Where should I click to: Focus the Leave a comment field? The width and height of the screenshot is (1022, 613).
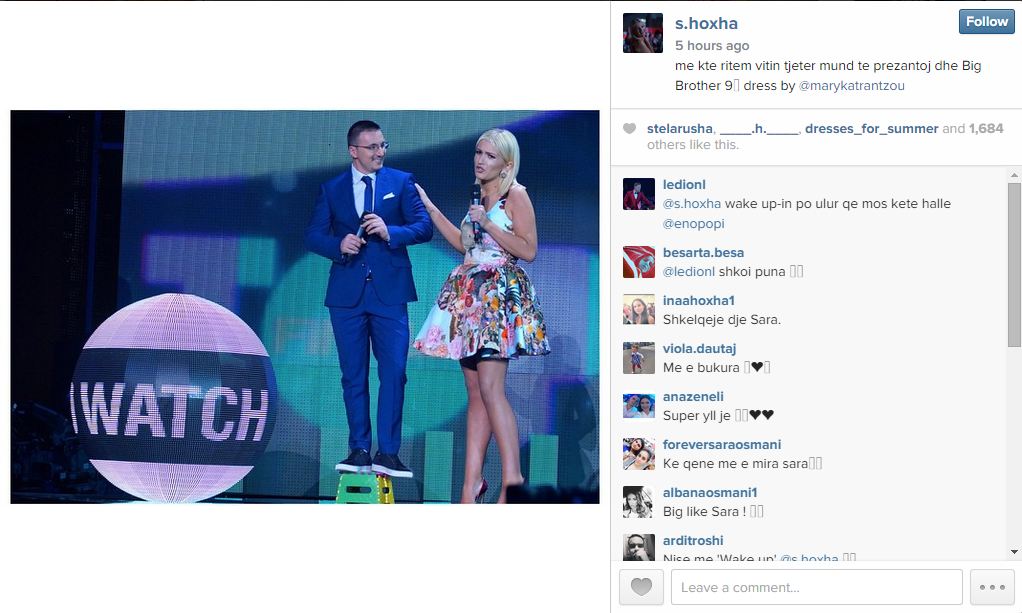click(x=817, y=587)
